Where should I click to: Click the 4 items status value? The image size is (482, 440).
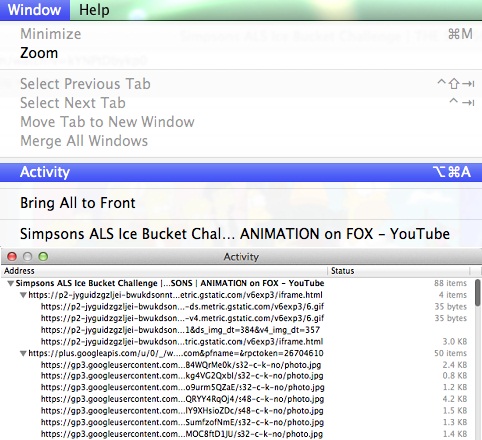coord(453,295)
